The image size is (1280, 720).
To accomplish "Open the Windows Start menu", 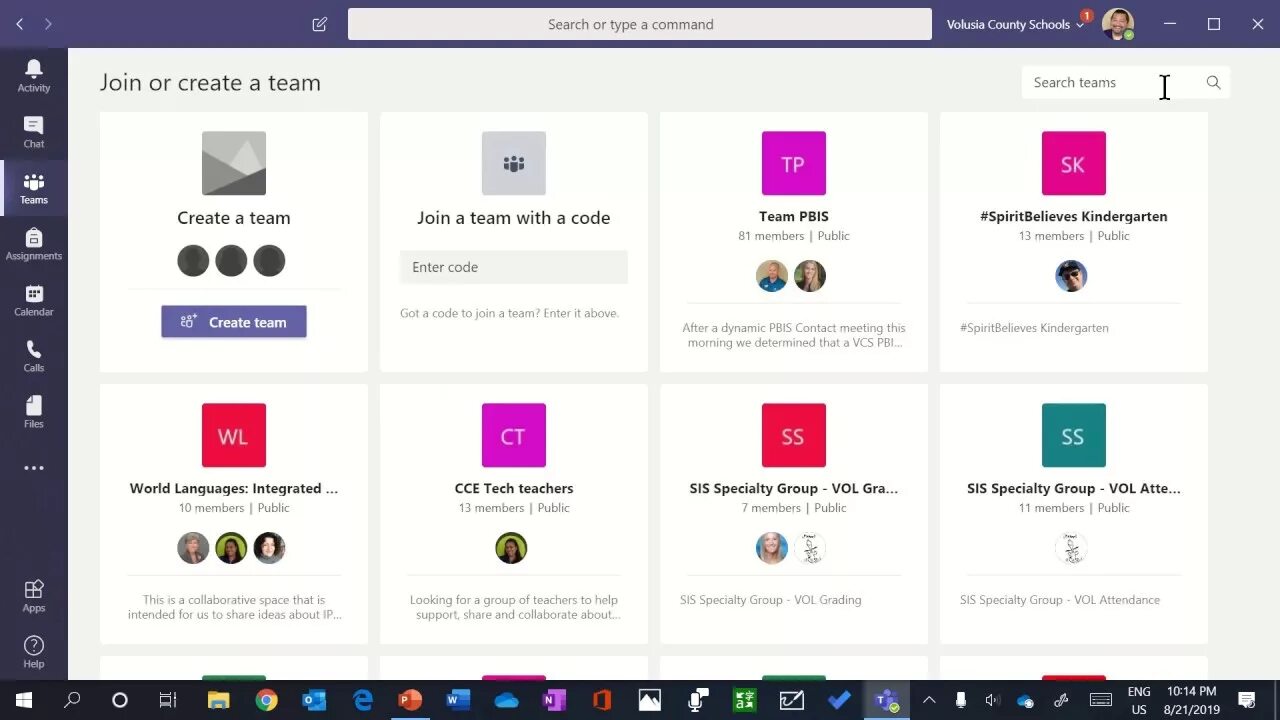I will [24, 700].
